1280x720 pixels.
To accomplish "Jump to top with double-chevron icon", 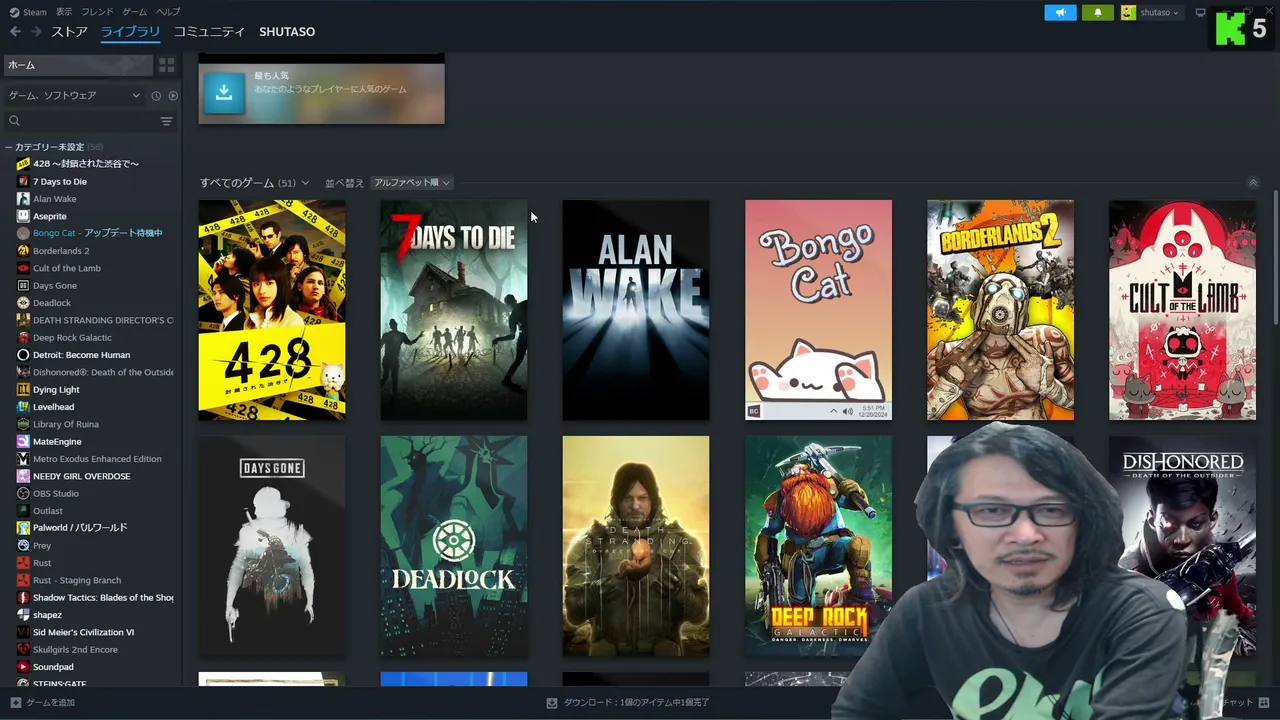I will 1253,183.
